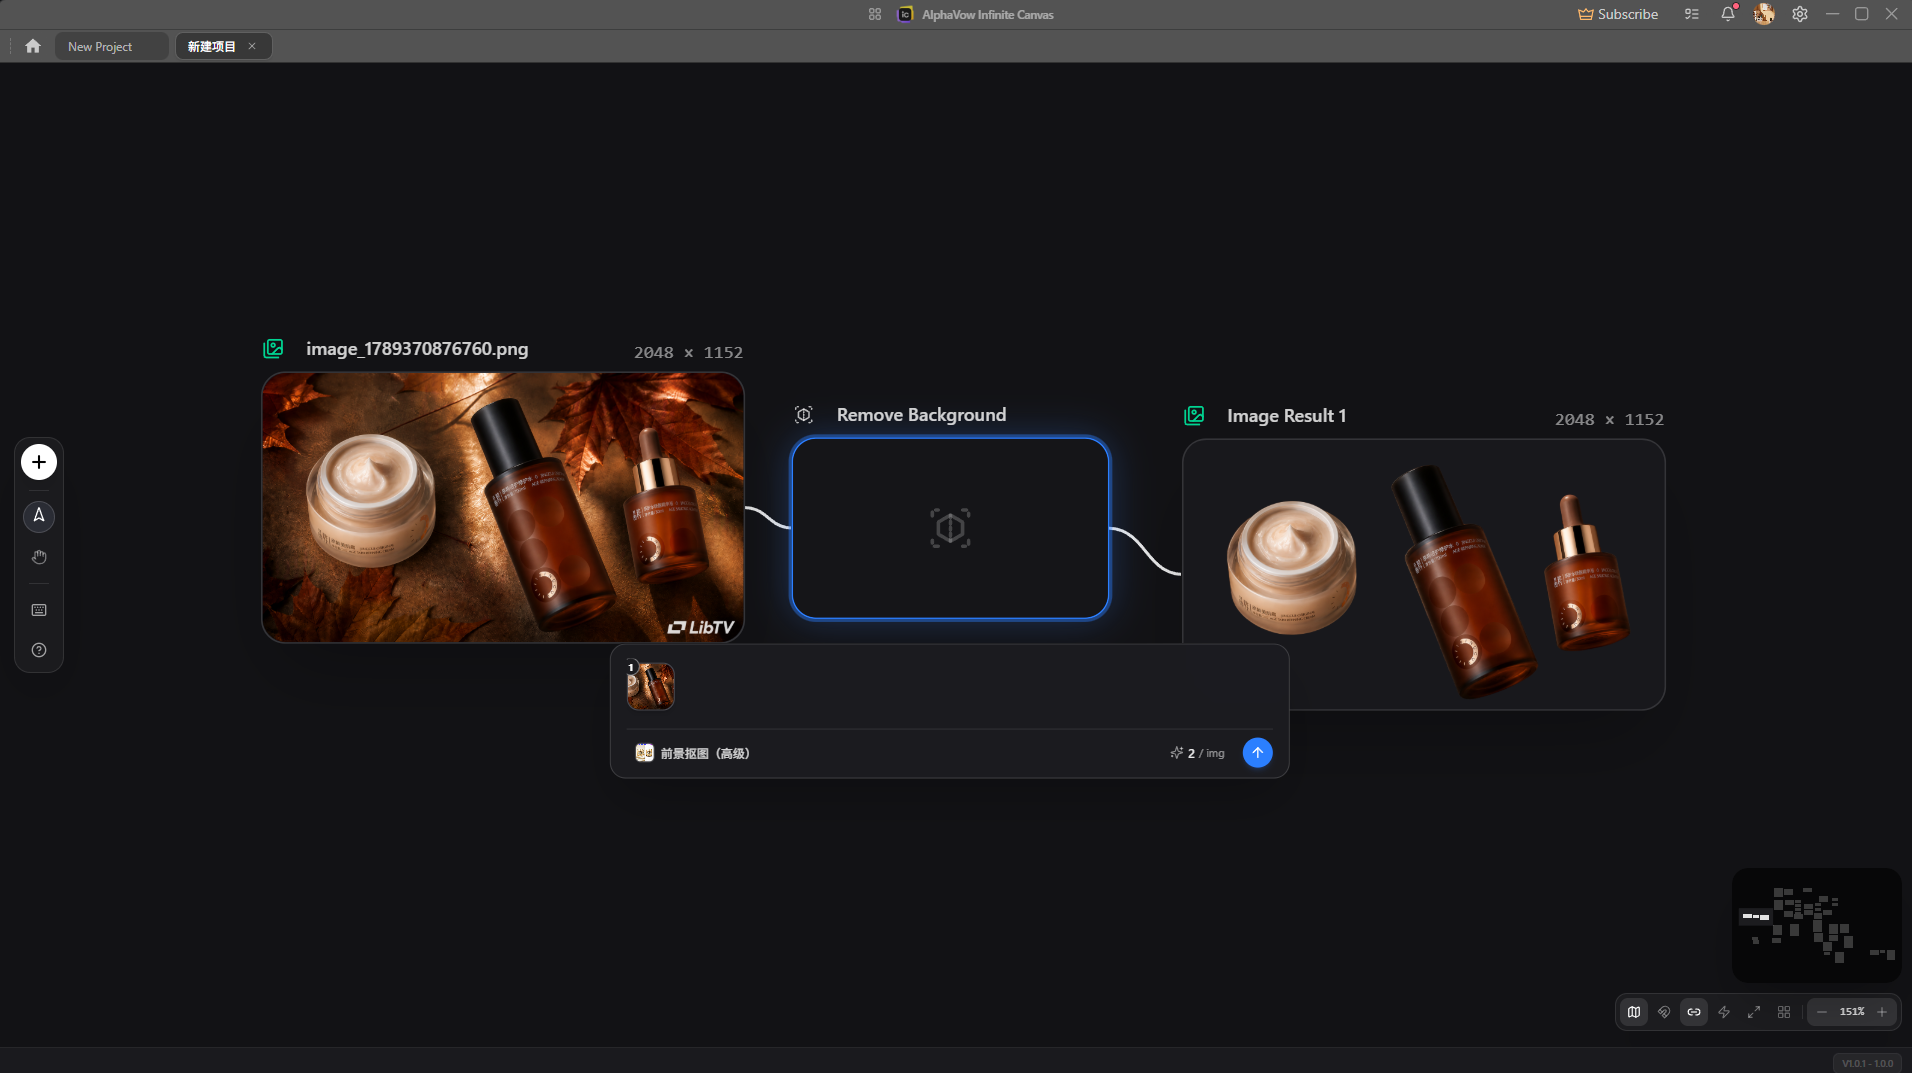Toggle the magnet snapping icon
This screenshot has height=1073, width=1912.
click(x=1664, y=1012)
